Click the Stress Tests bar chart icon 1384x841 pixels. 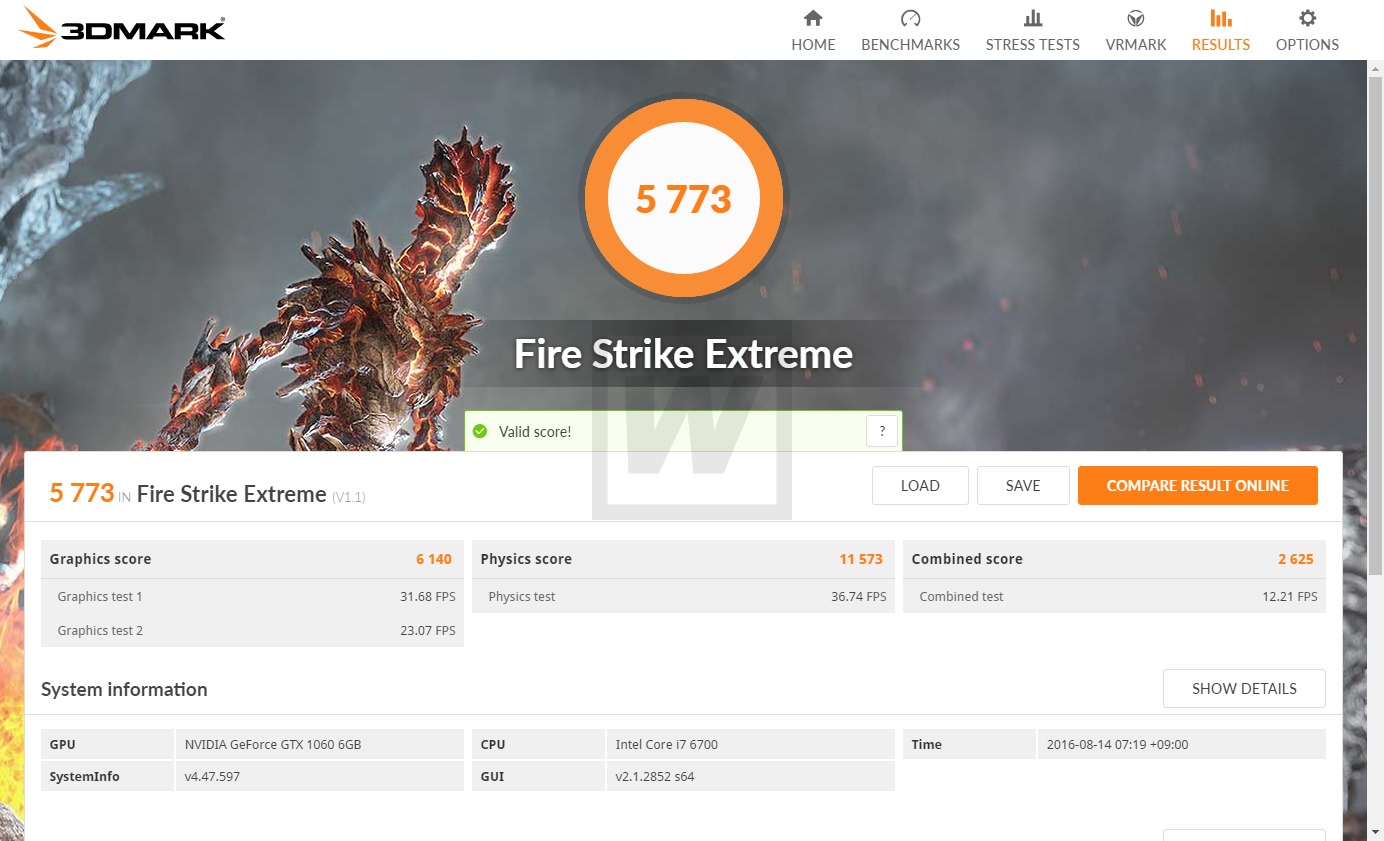(1033, 18)
